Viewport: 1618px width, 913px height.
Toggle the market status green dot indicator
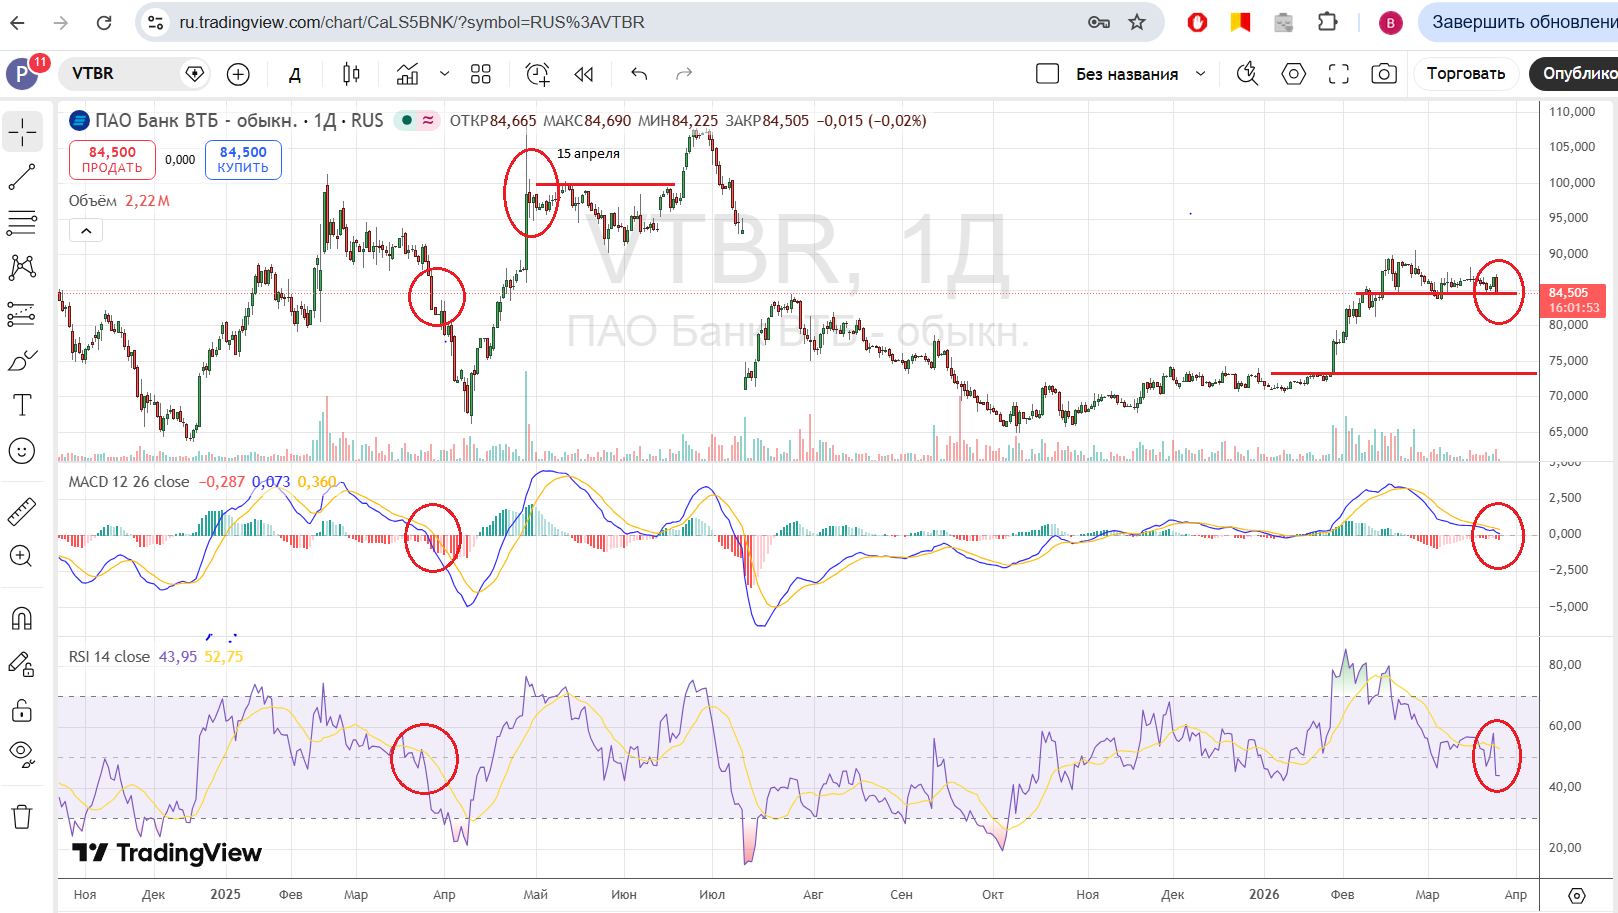(407, 121)
